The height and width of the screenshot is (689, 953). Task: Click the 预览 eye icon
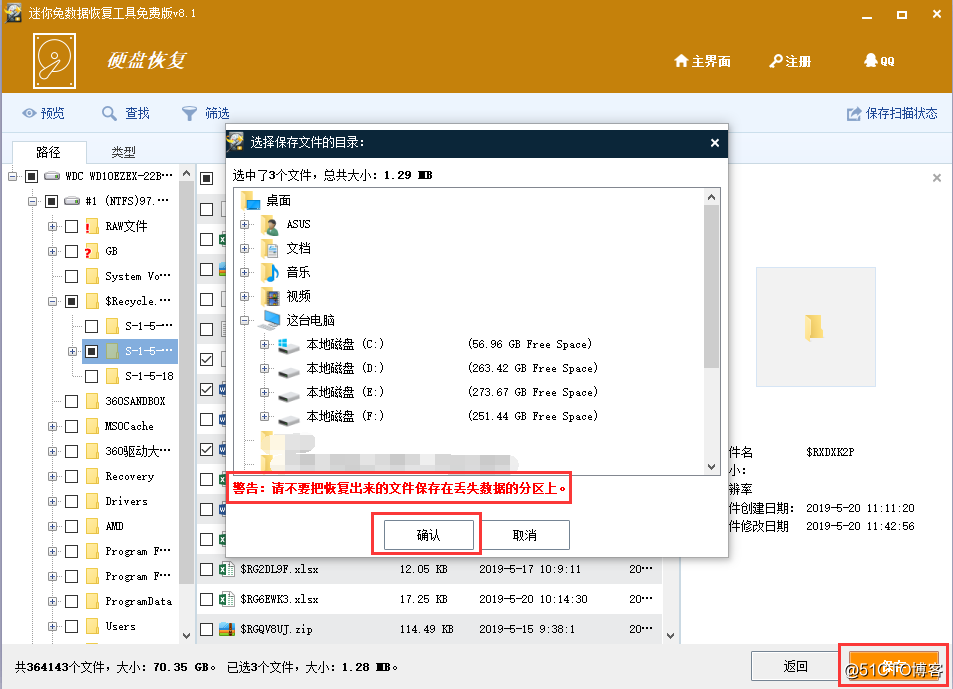pyautogui.click(x=29, y=113)
